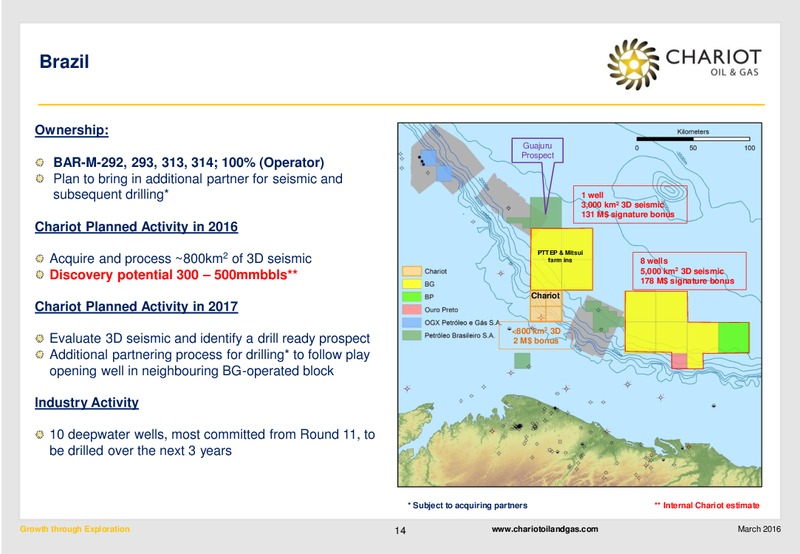Click the Chariot block label on map
This screenshot has height=554, width=800.
(545, 296)
